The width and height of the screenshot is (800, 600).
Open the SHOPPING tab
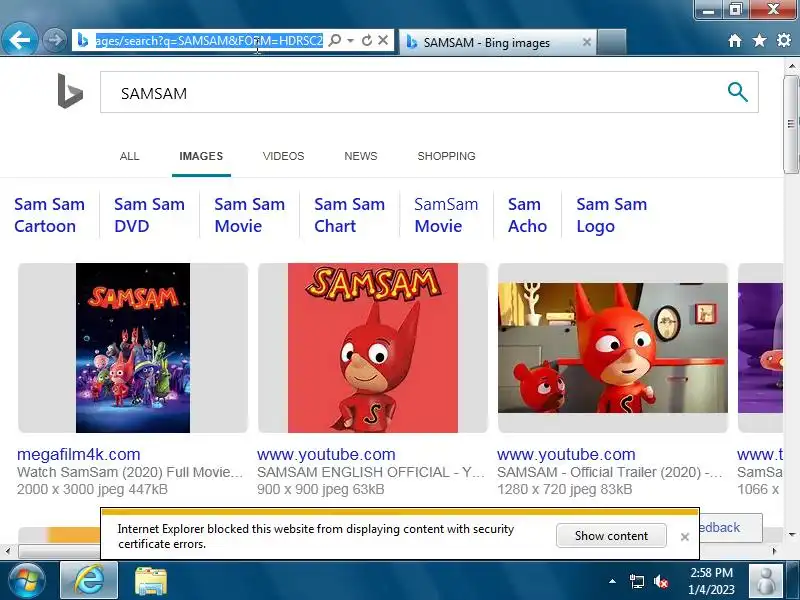446,156
